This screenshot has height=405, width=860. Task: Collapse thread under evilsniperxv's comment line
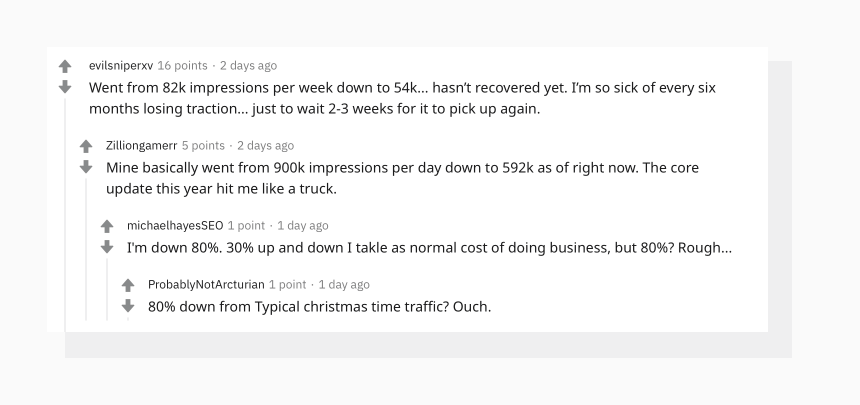65,215
